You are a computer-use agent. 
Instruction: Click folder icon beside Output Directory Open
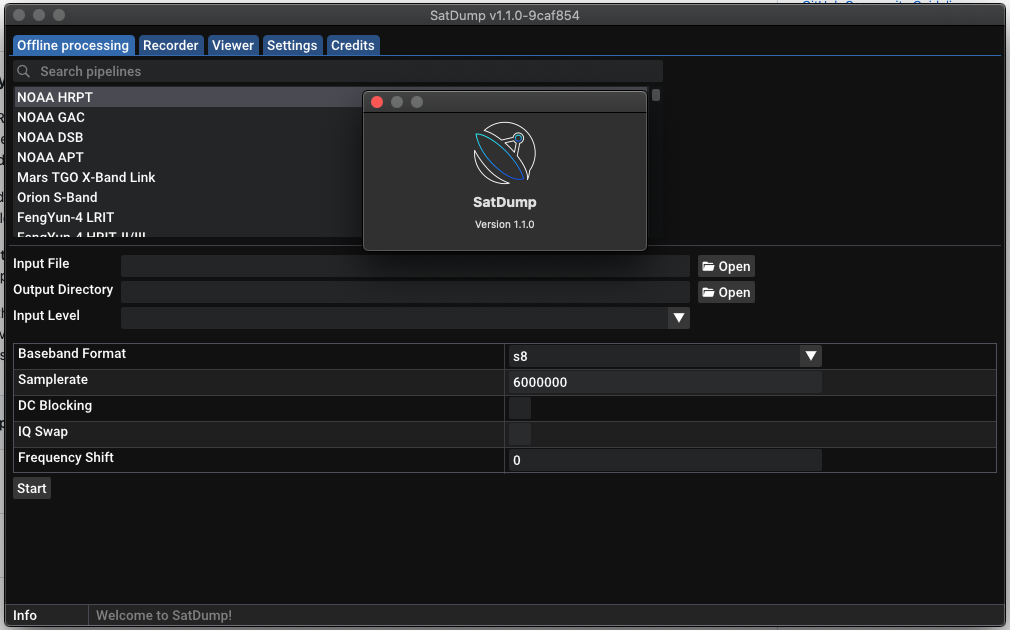coord(709,292)
